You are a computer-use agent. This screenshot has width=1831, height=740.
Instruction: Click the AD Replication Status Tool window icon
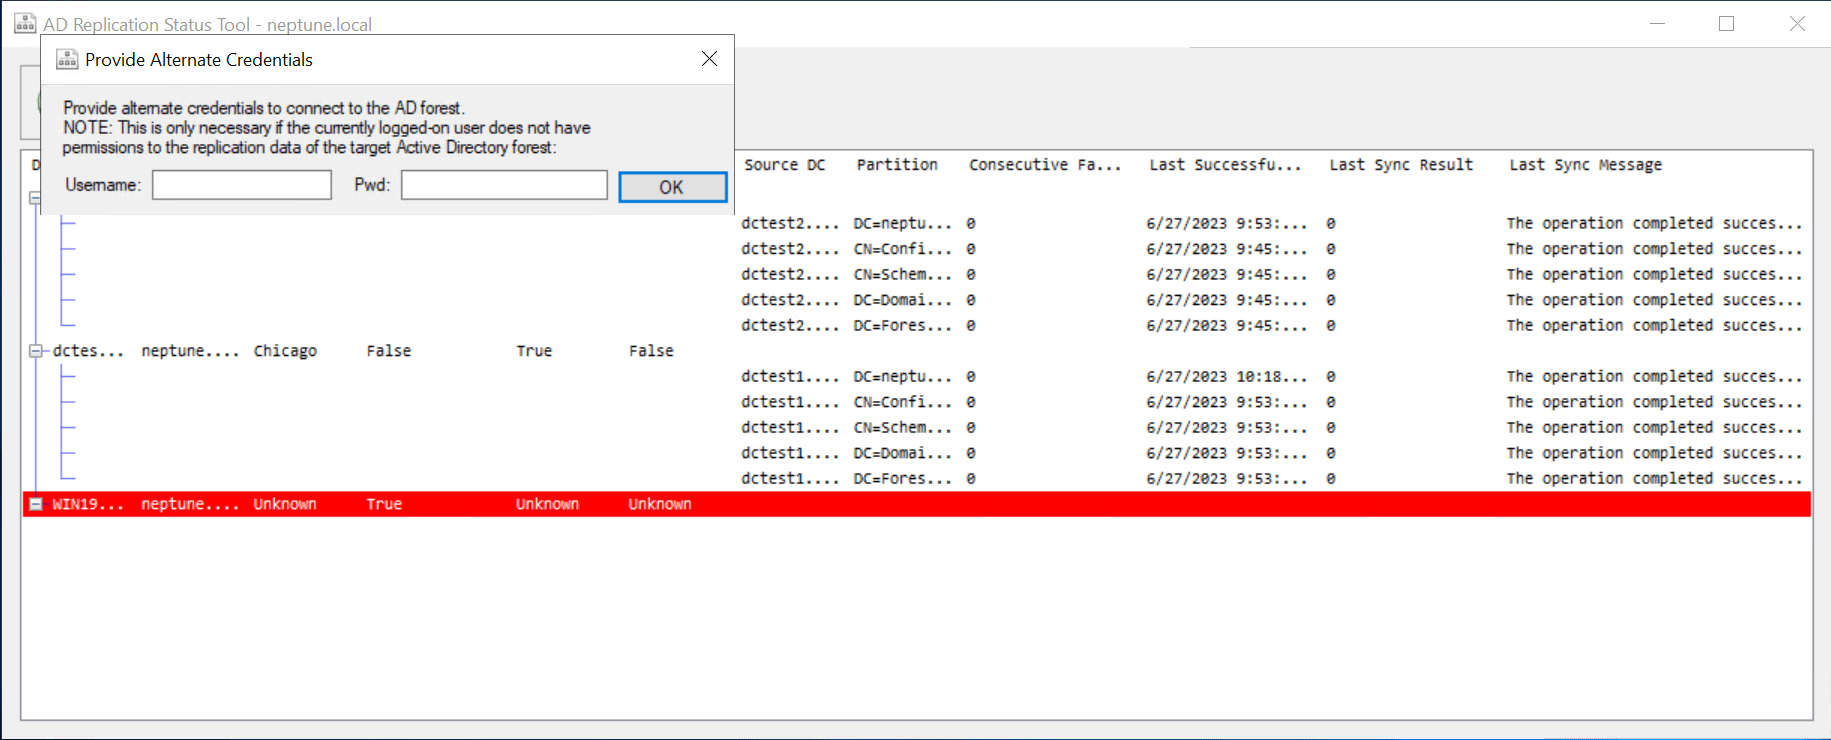(x=25, y=23)
